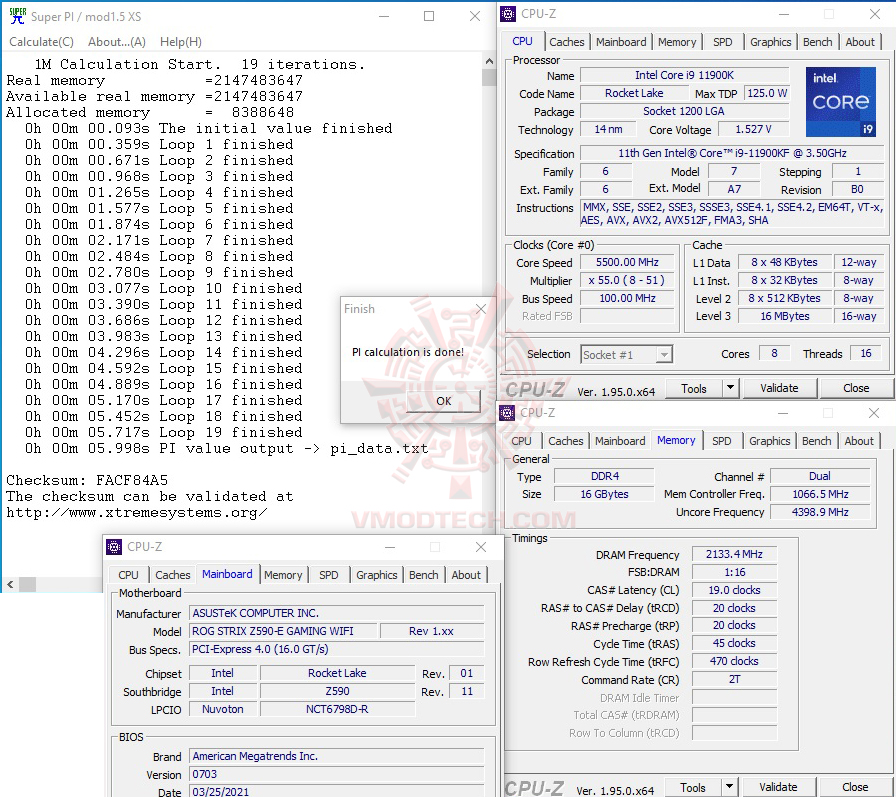
Task: Click Tools button in Memory CPU-Z window
Action: click(x=693, y=787)
